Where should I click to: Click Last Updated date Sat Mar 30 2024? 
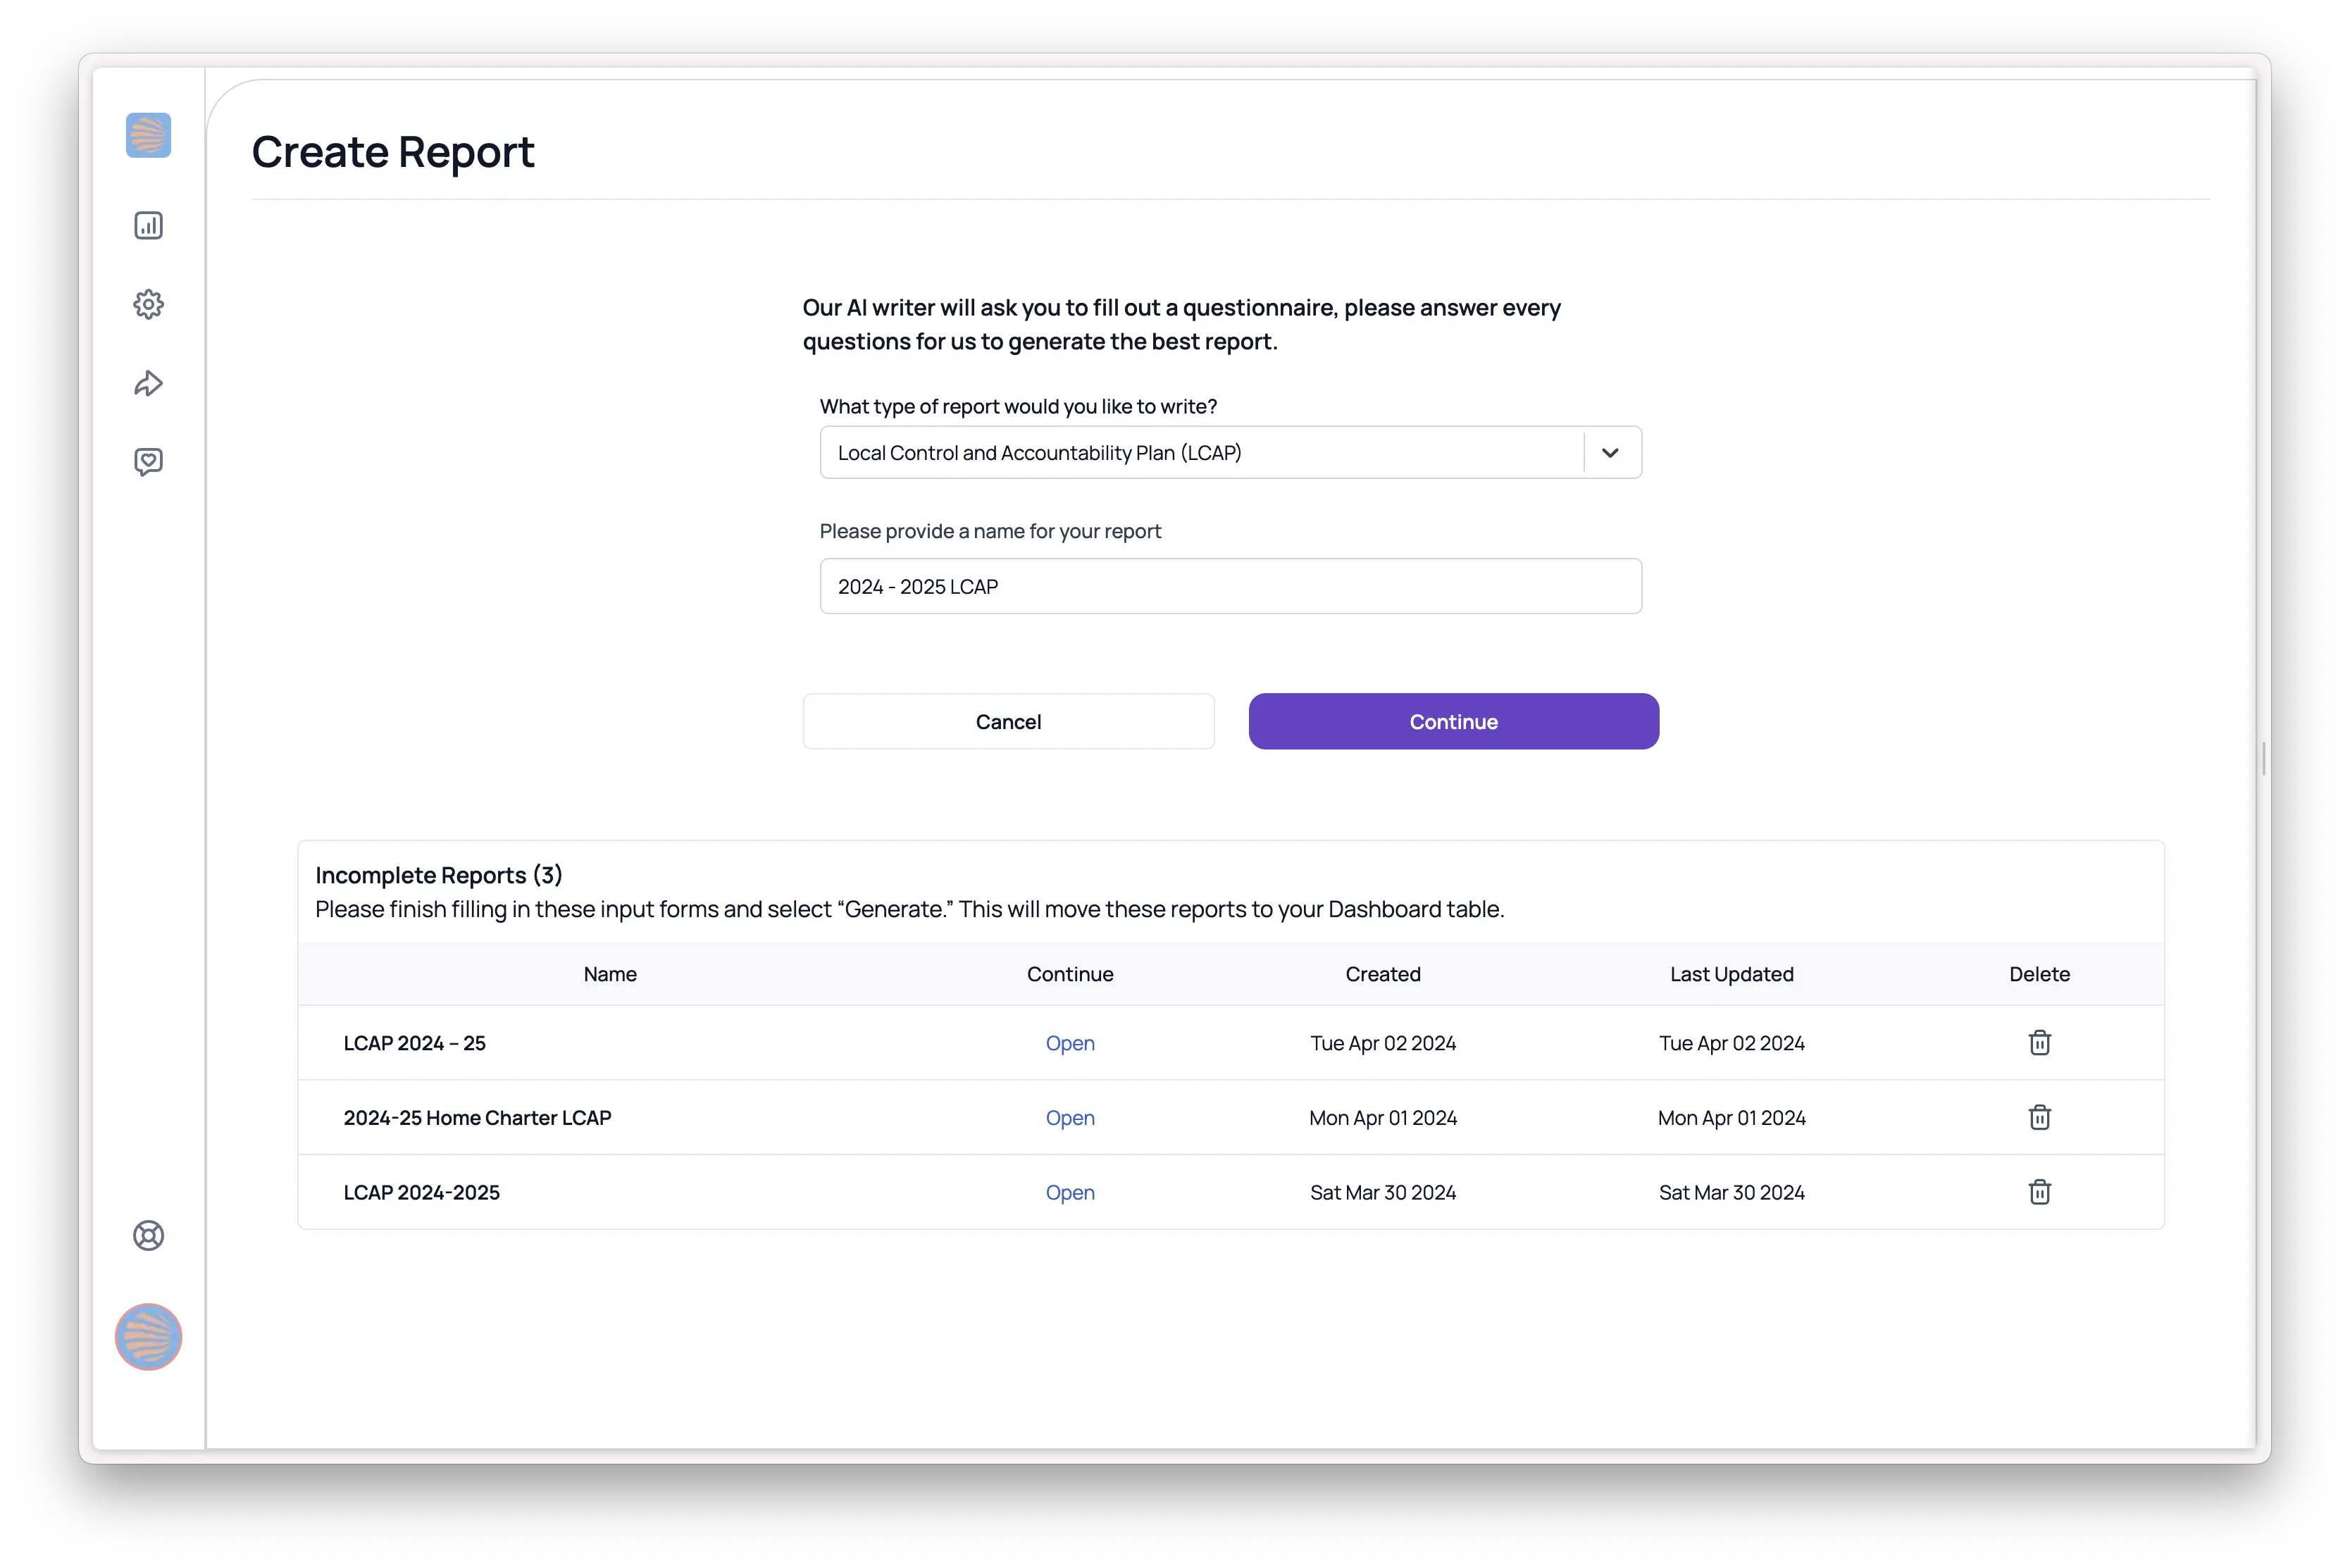[x=1732, y=1192]
